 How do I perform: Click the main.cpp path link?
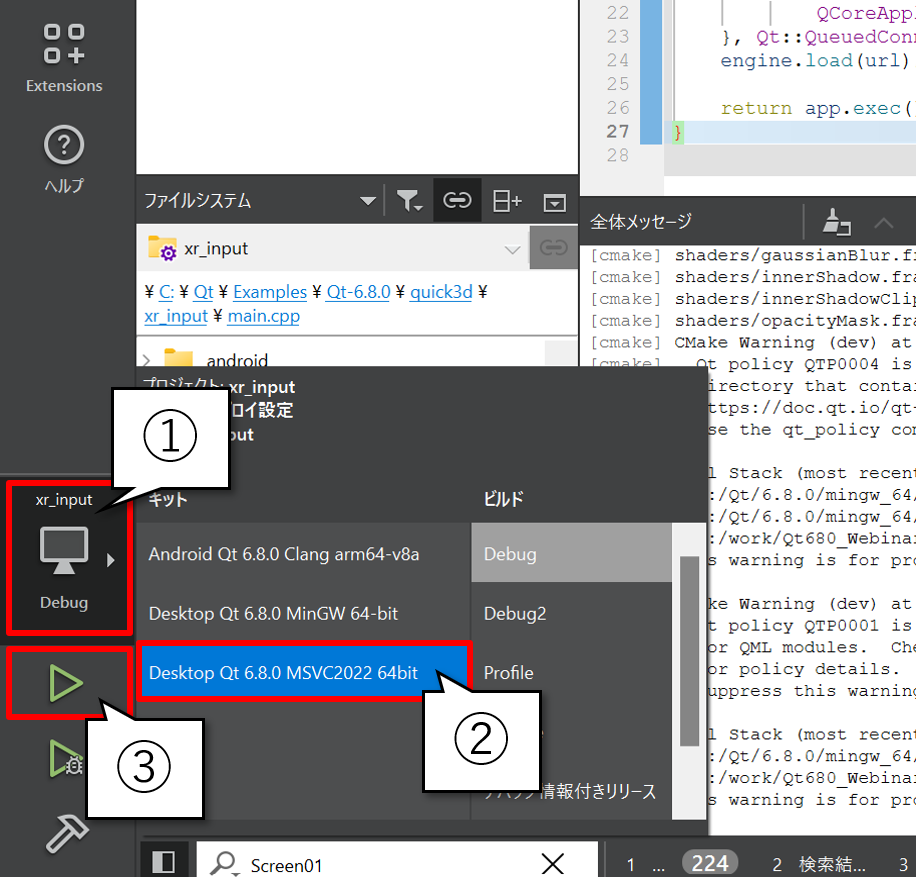263,316
